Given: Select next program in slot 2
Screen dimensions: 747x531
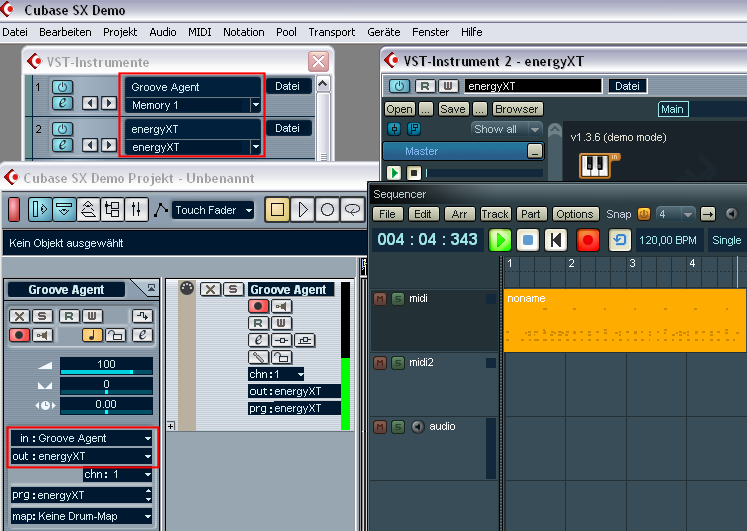Looking at the screenshot, I should pos(109,145).
